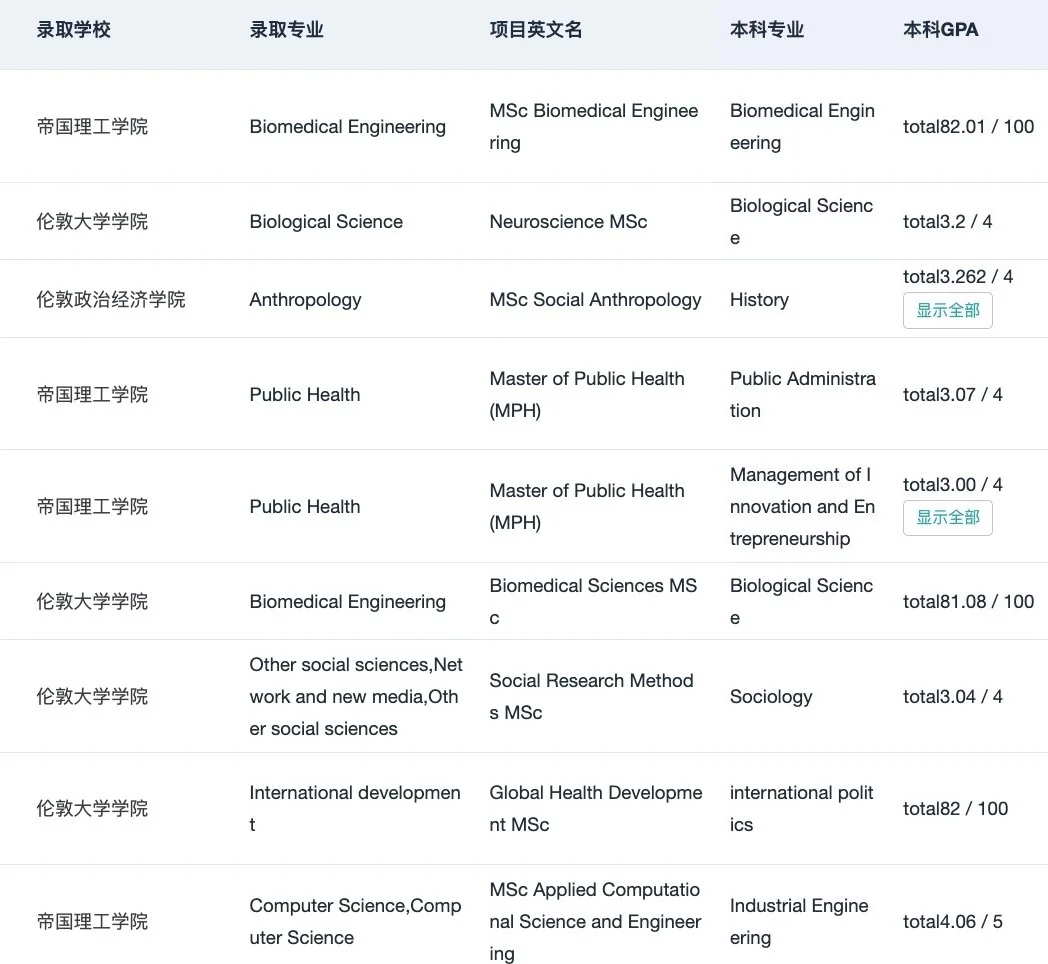
Task: Select the Public Administration major cell
Action: point(802,394)
